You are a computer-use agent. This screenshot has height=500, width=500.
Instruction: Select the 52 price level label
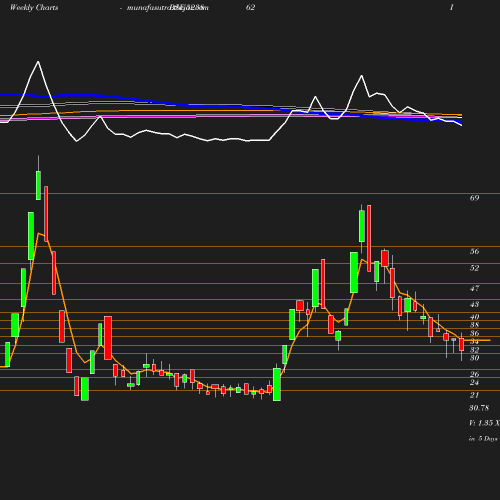[474, 268]
